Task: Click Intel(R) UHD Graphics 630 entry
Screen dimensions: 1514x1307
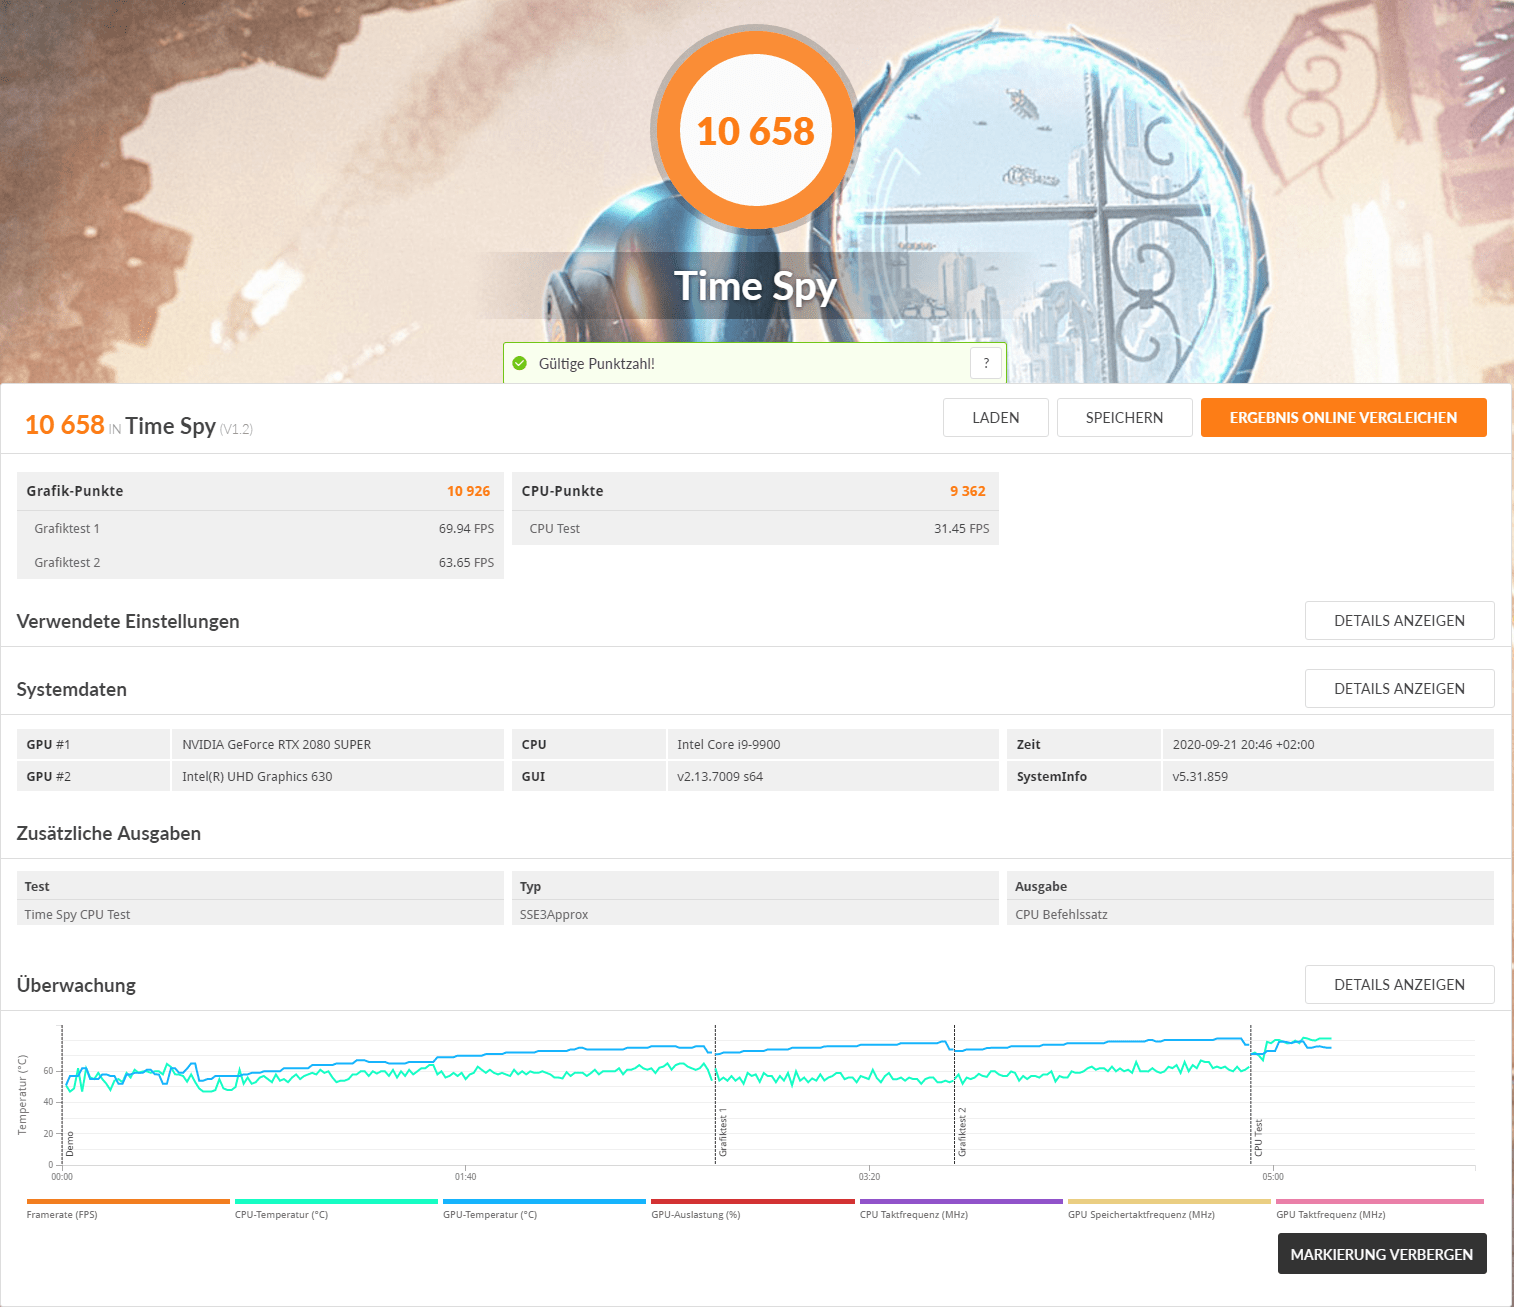Action: tap(257, 776)
